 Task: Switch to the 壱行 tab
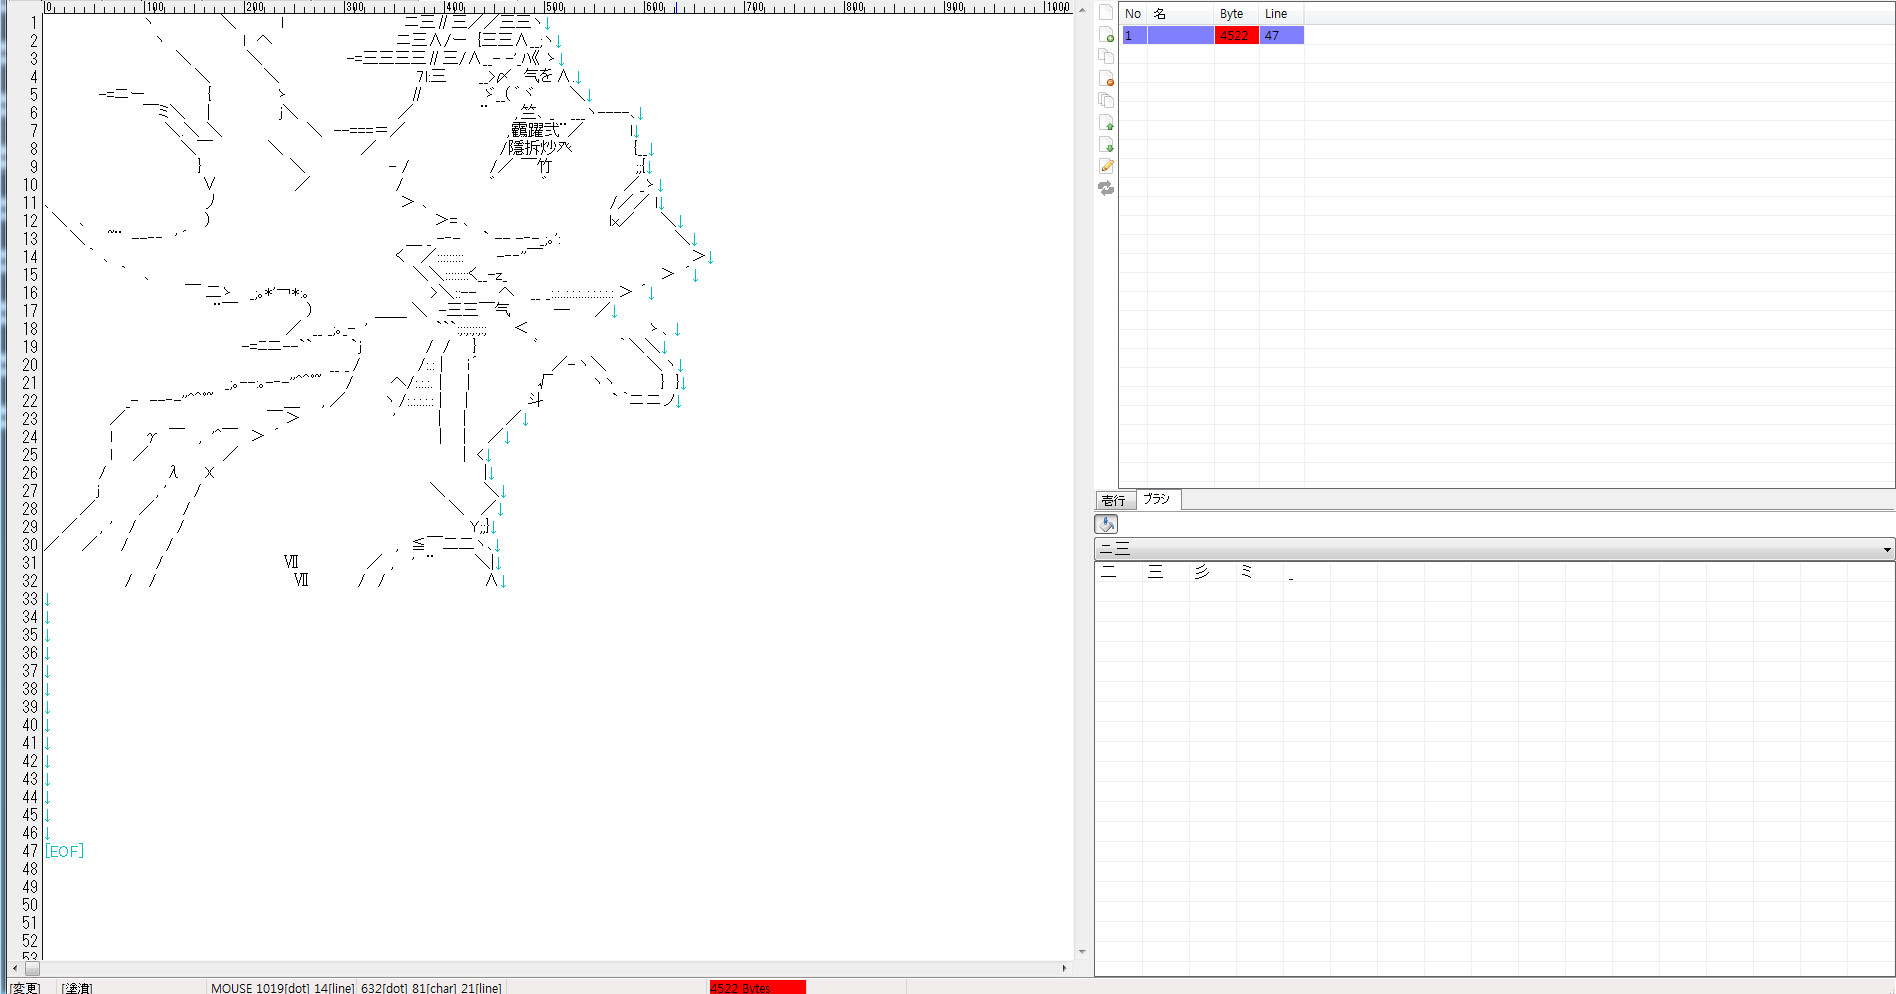[1114, 500]
